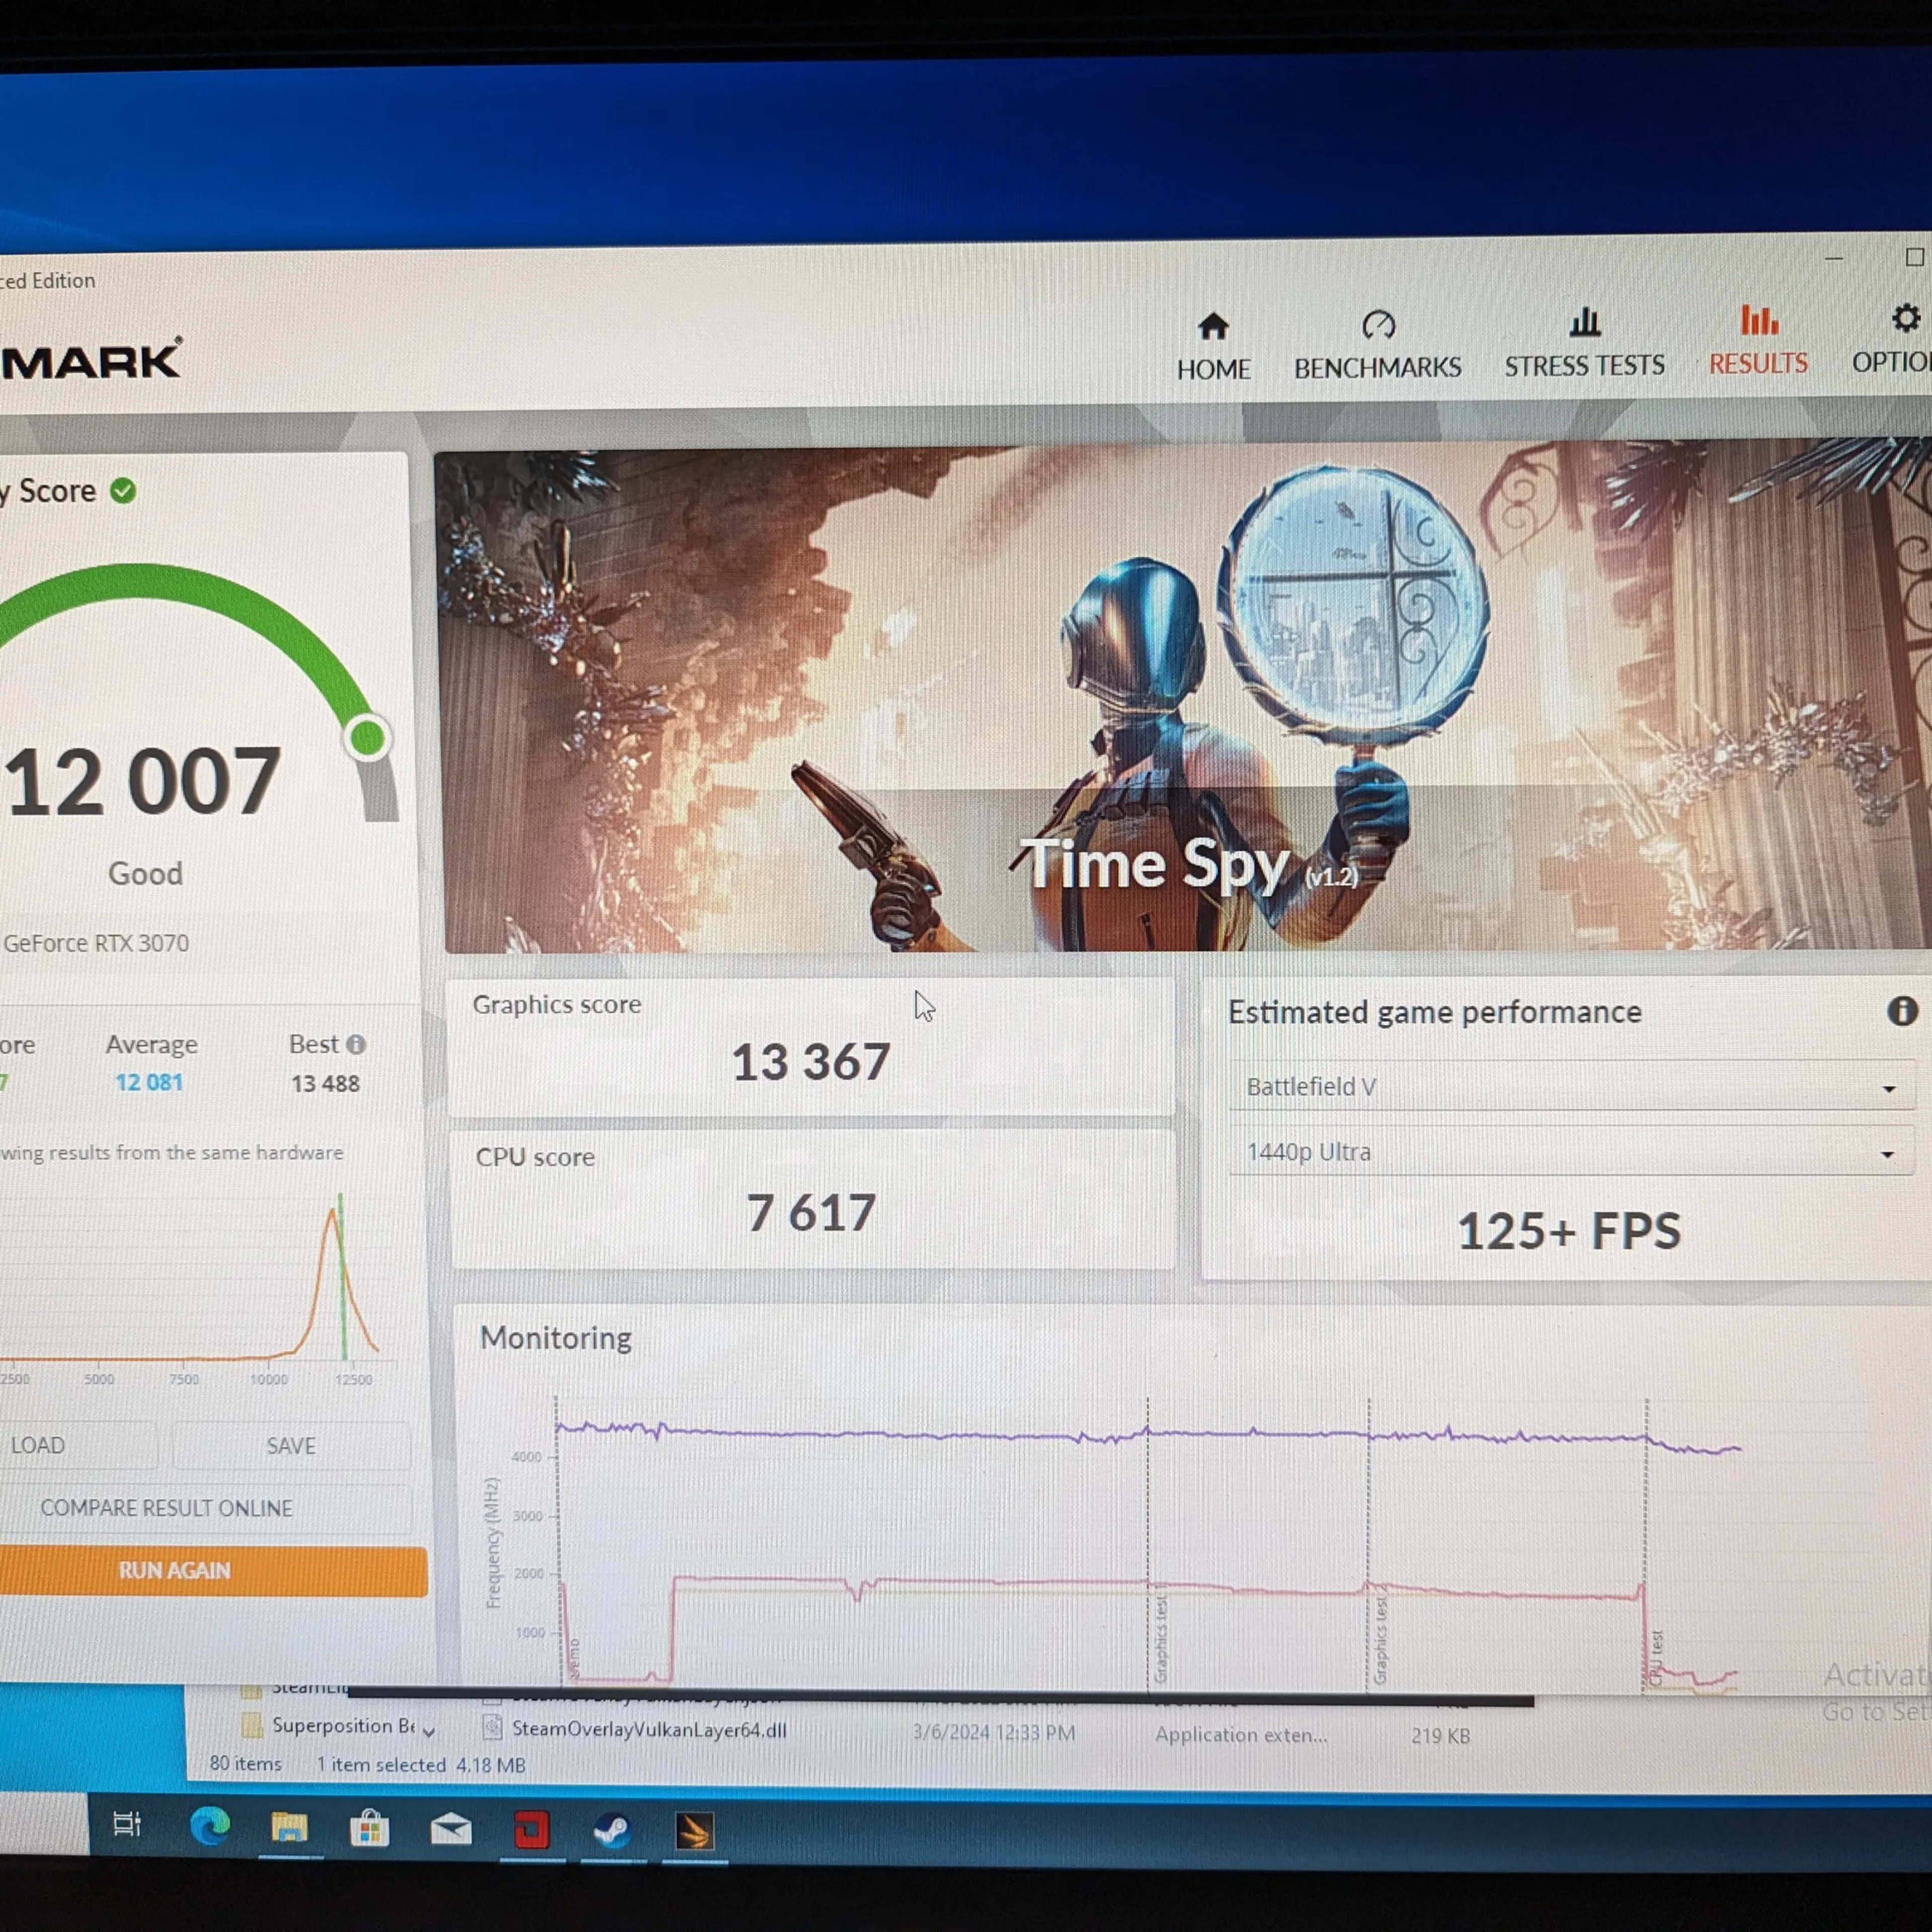The width and height of the screenshot is (1932, 1932).
Task: Click the Graphics score value 13 367
Action: click(x=810, y=1062)
